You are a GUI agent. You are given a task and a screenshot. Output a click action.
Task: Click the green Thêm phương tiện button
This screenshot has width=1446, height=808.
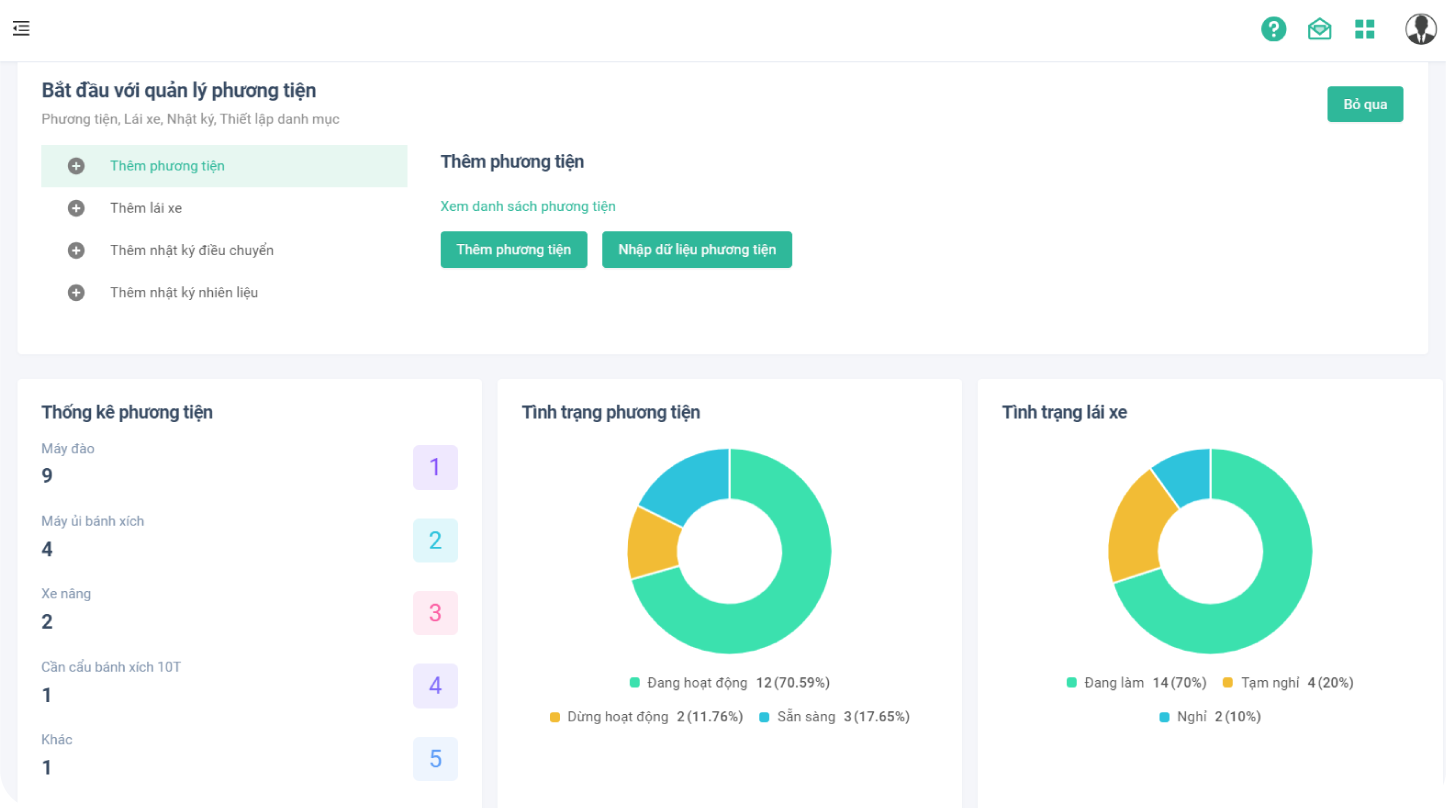tap(513, 250)
